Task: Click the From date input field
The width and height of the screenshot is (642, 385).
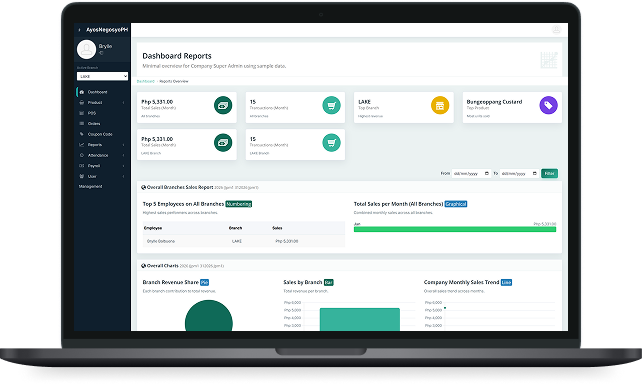Action: [x=471, y=173]
